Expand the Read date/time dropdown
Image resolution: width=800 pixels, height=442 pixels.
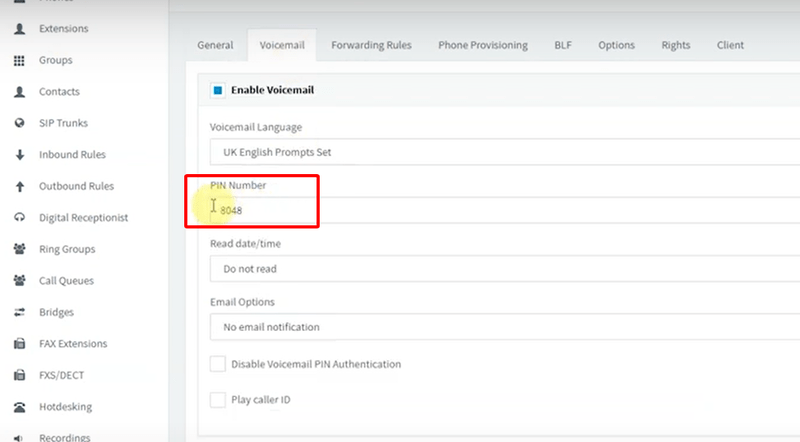click(500, 269)
